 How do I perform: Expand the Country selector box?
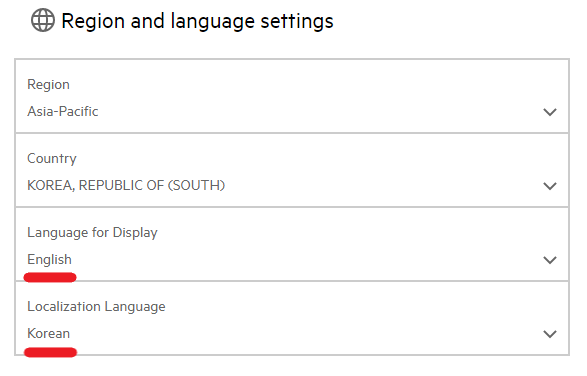(x=292, y=170)
